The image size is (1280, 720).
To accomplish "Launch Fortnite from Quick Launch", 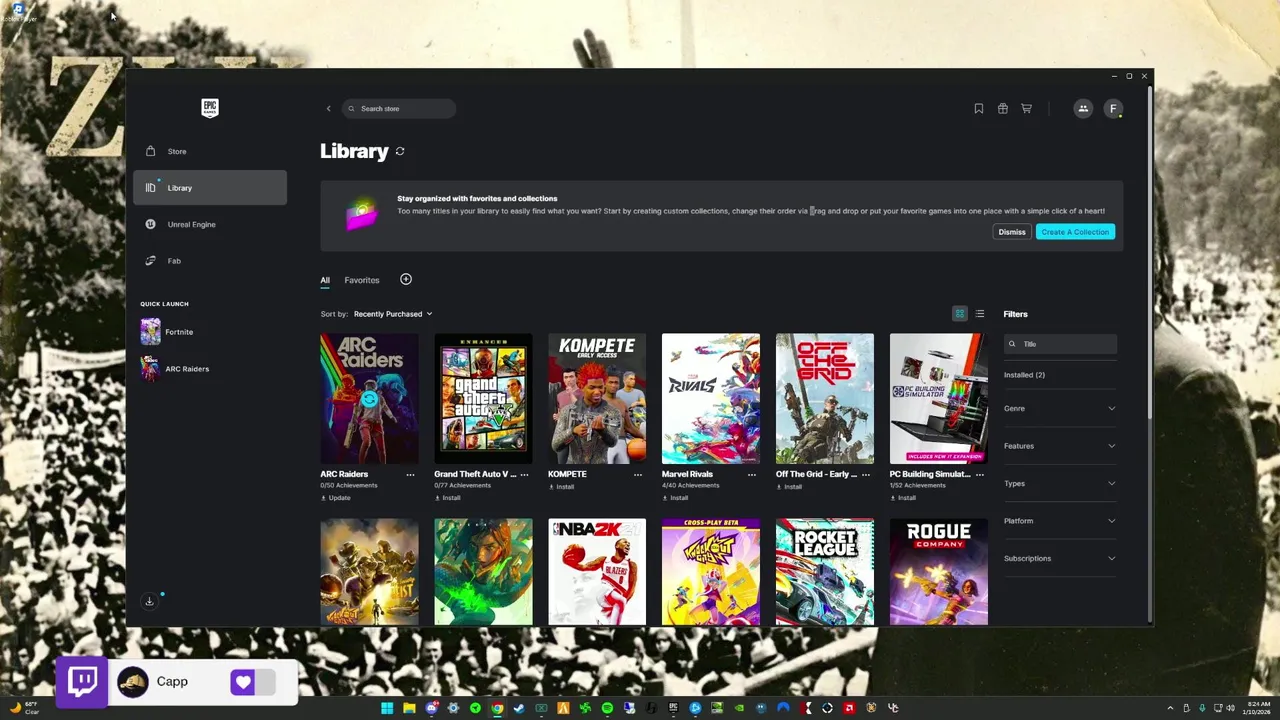I will coord(168,332).
